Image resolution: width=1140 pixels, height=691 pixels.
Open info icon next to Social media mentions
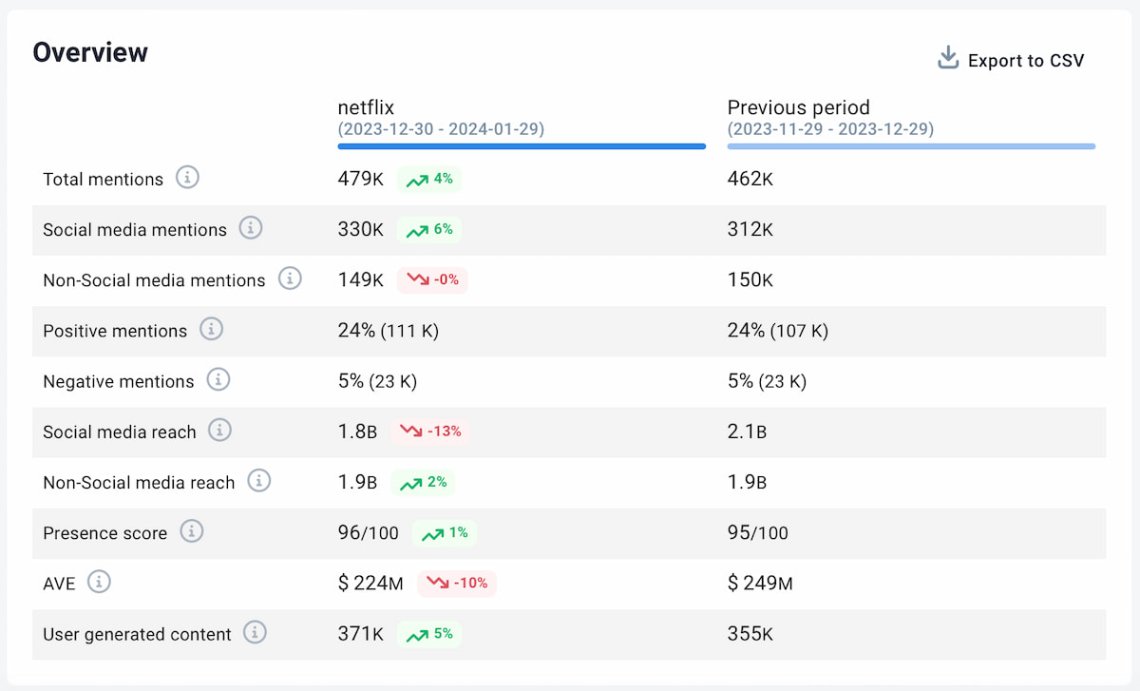(250, 228)
